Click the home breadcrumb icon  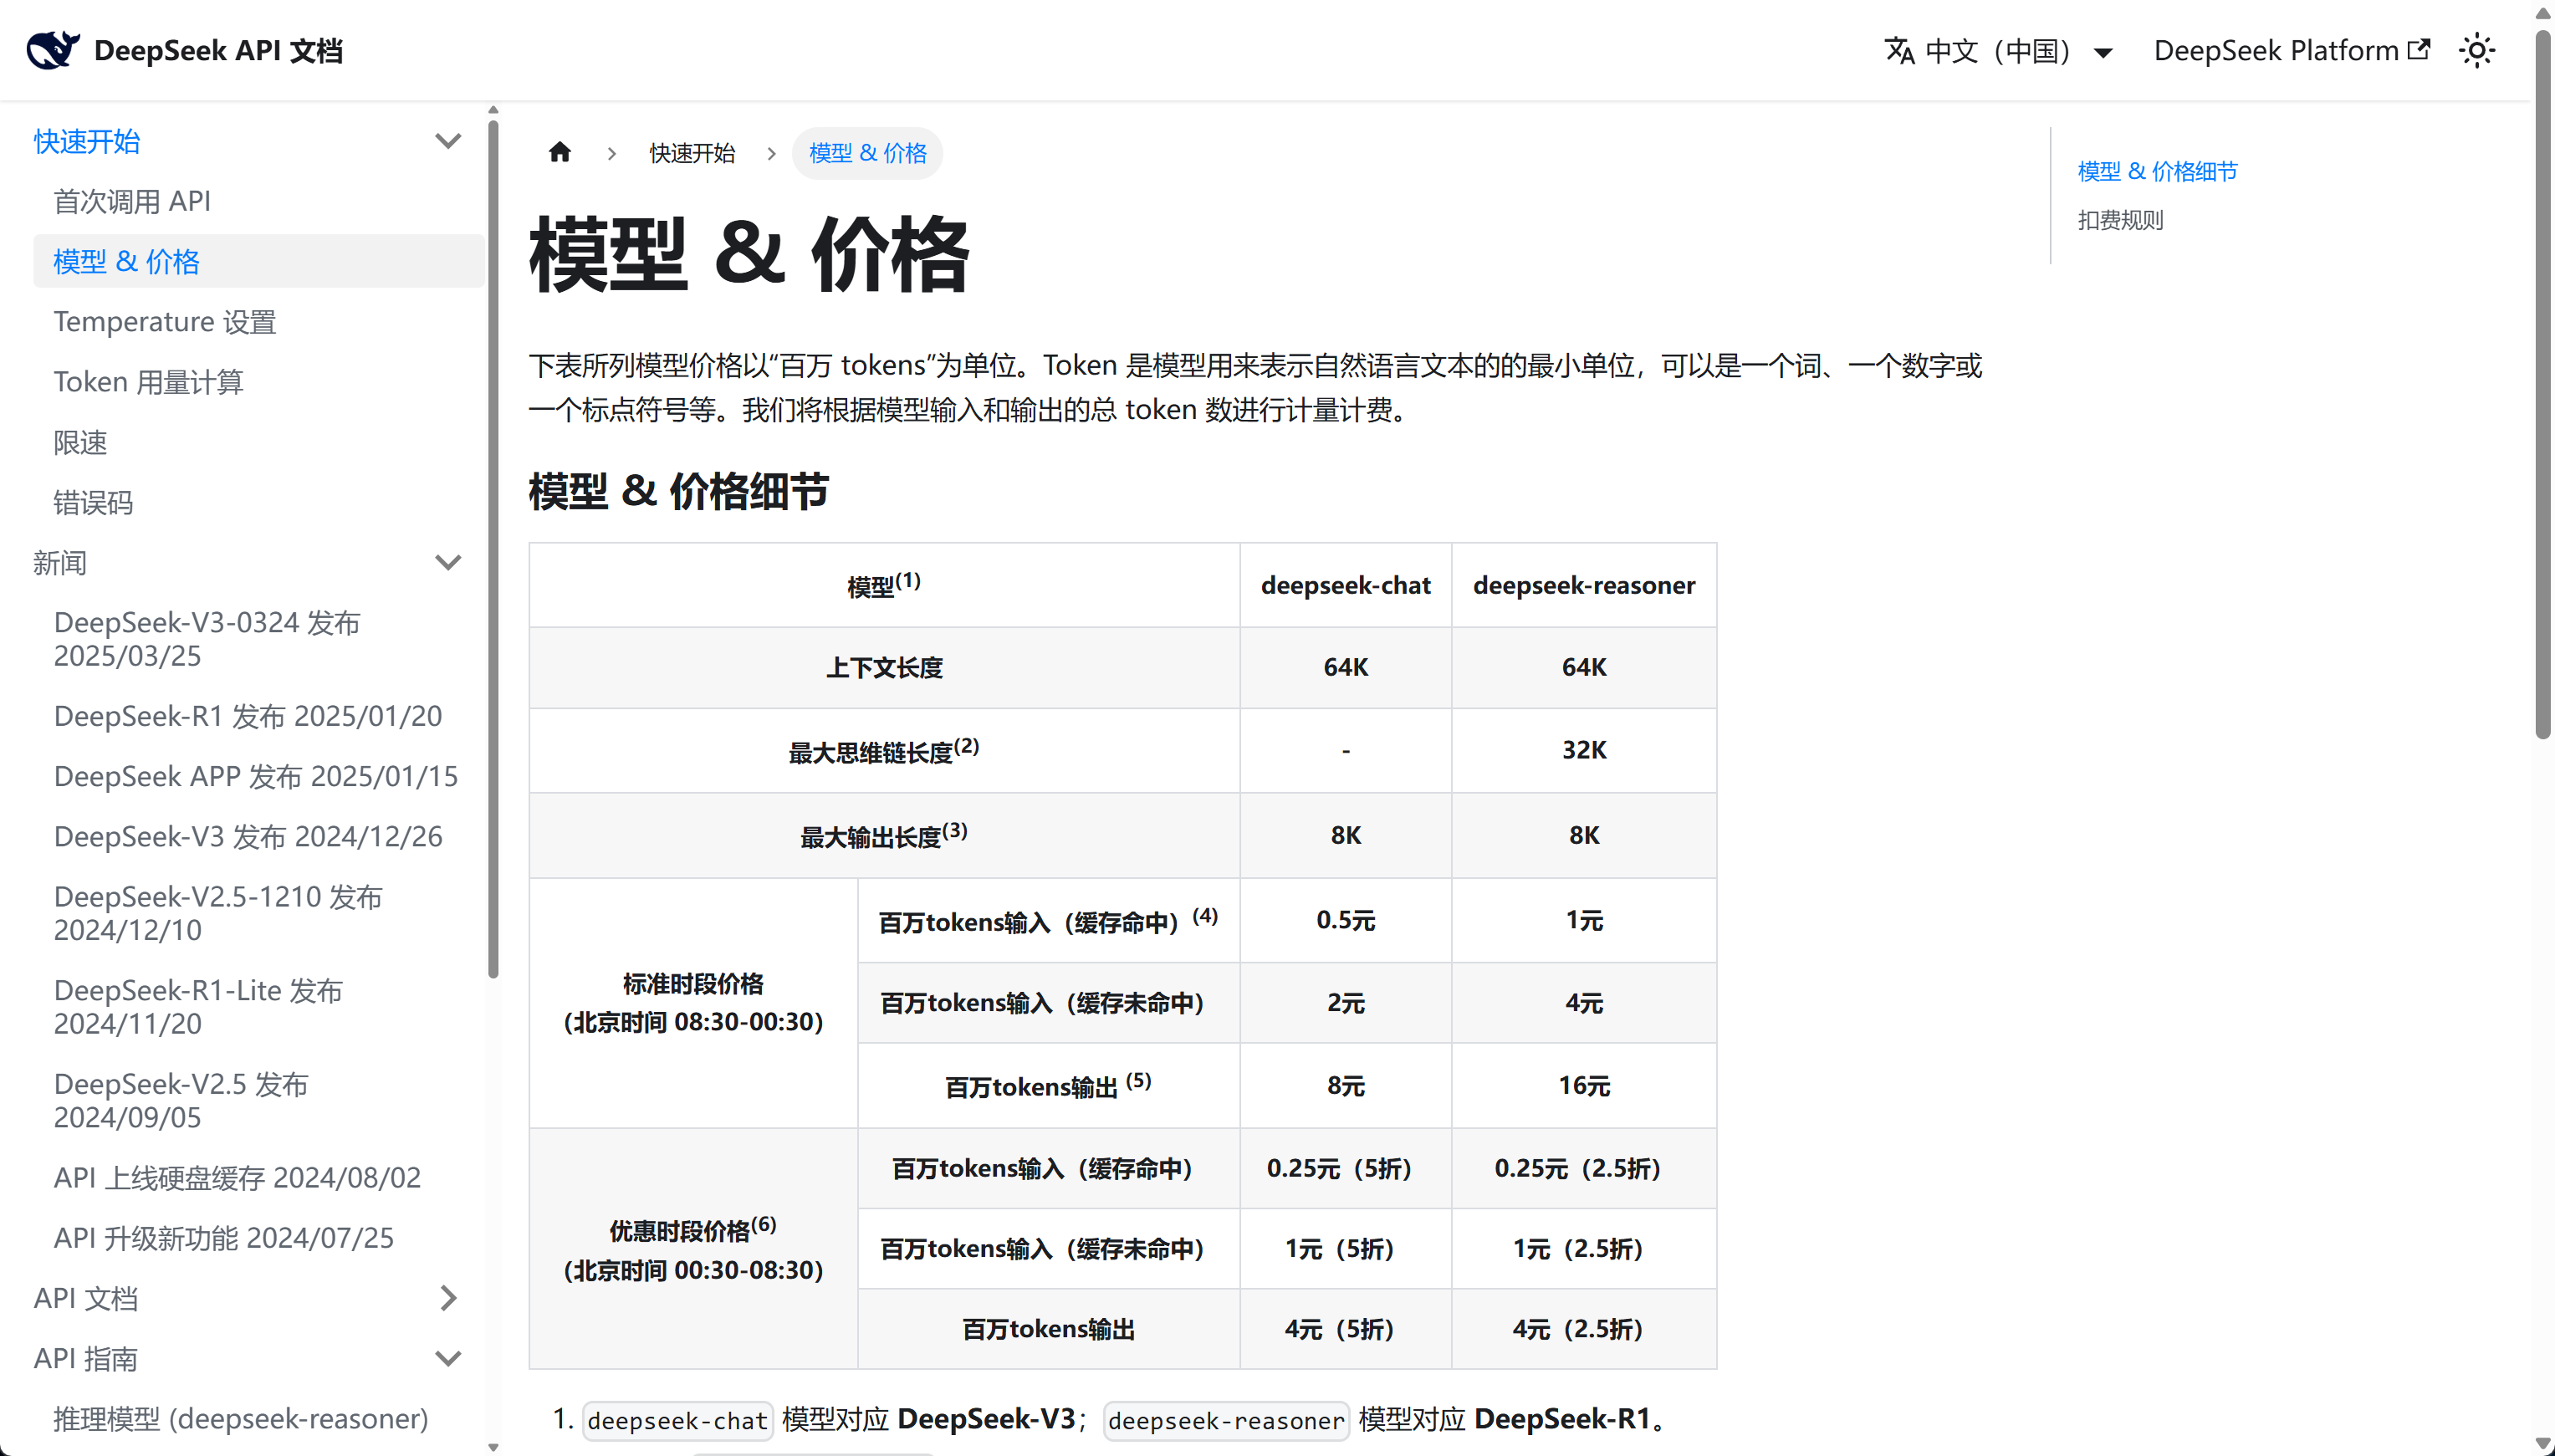click(560, 152)
